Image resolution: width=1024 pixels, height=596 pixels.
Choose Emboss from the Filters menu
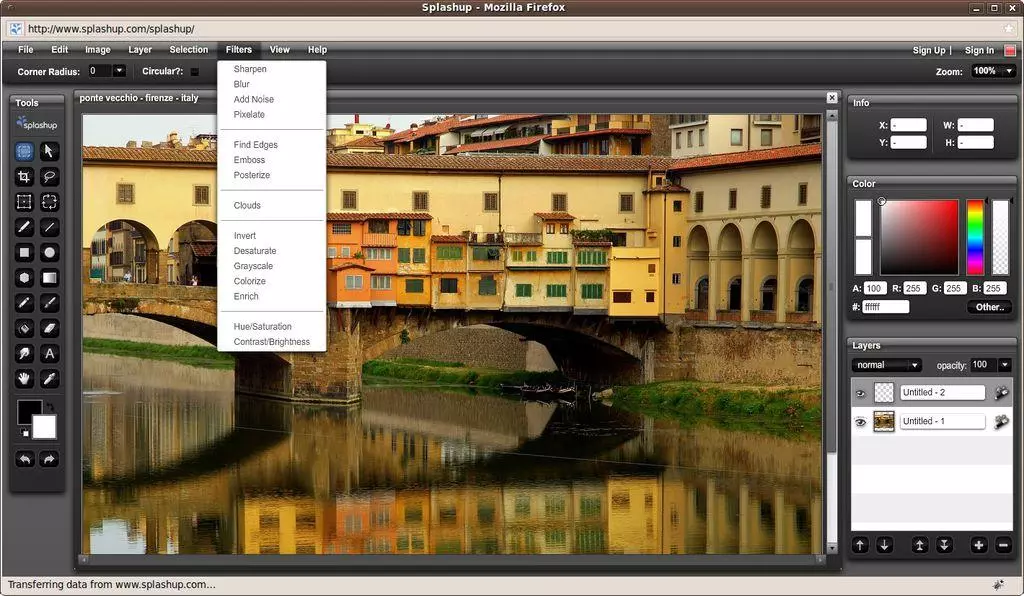click(249, 160)
